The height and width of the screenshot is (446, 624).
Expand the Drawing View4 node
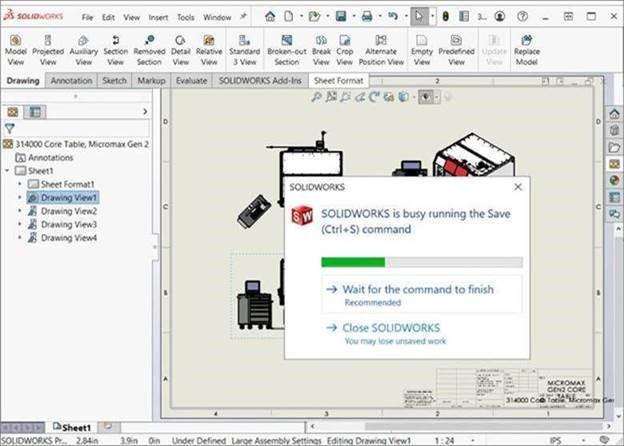click(20, 238)
